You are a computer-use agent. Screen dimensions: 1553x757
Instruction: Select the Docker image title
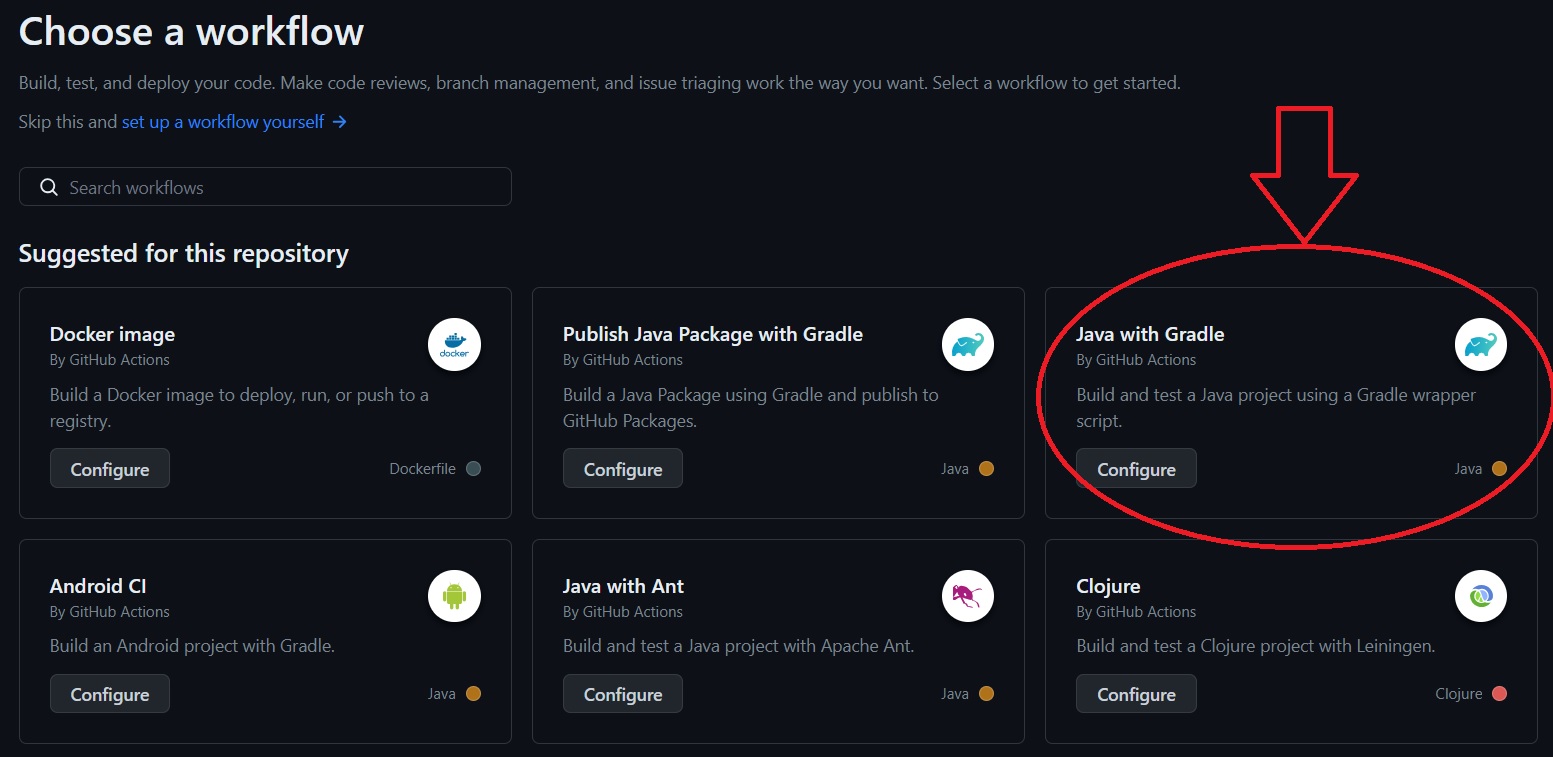112,334
